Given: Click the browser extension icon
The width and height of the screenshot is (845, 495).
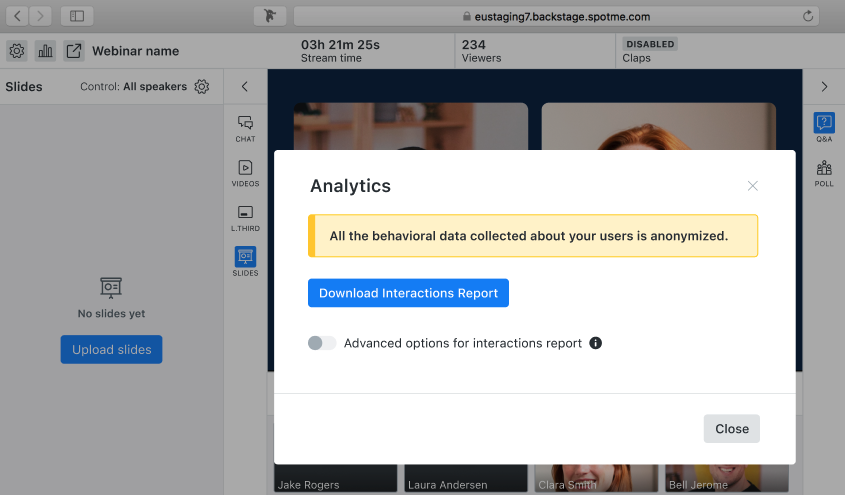Looking at the screenshot, I should click(x=270, y=16).
